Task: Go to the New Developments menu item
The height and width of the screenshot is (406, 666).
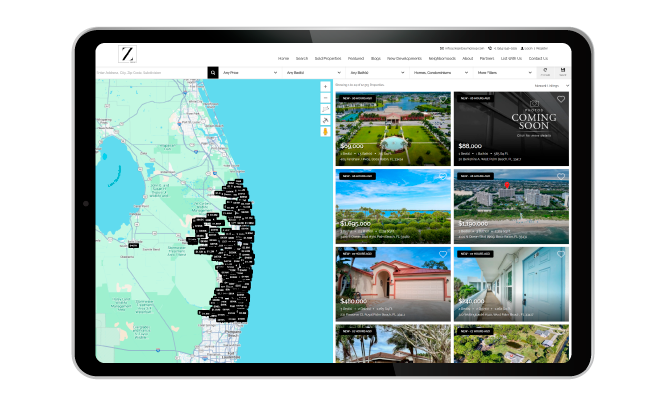Action: 405,58
